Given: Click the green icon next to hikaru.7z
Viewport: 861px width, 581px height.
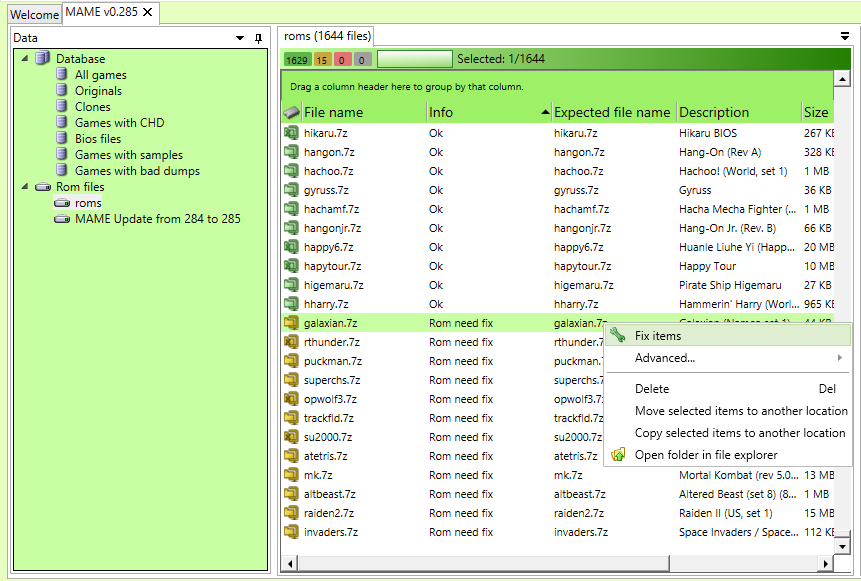Looking at the screenshot, I should point(291,133).
